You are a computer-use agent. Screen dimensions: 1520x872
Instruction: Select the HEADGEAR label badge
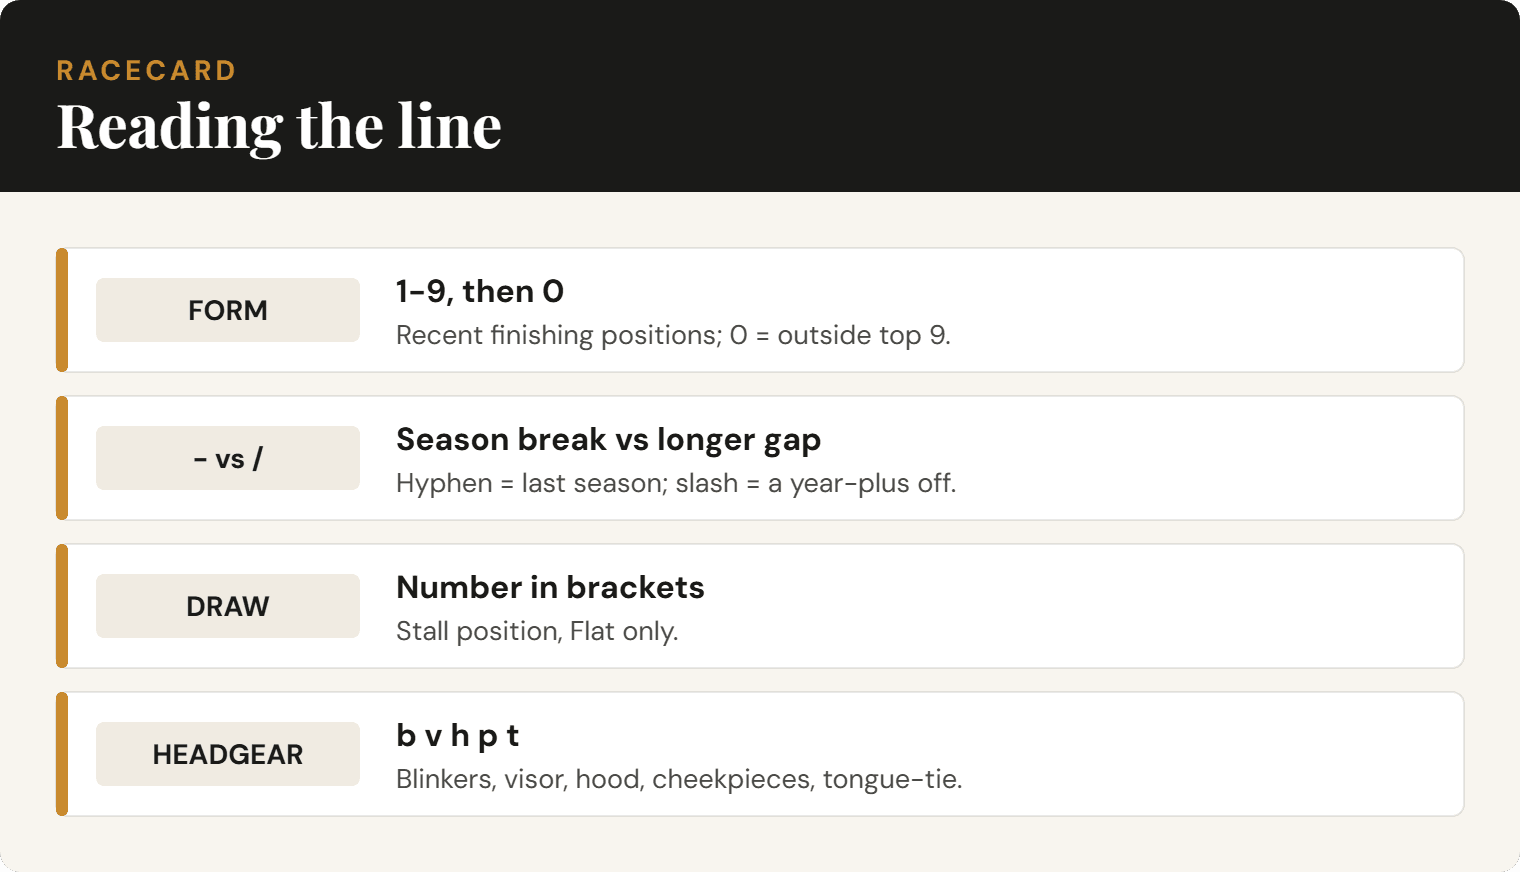(228, 754)
